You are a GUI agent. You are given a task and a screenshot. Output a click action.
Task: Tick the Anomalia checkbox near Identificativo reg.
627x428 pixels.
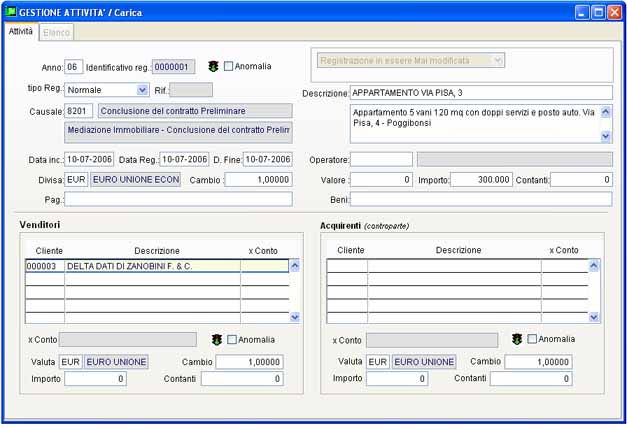click(228, 66)
